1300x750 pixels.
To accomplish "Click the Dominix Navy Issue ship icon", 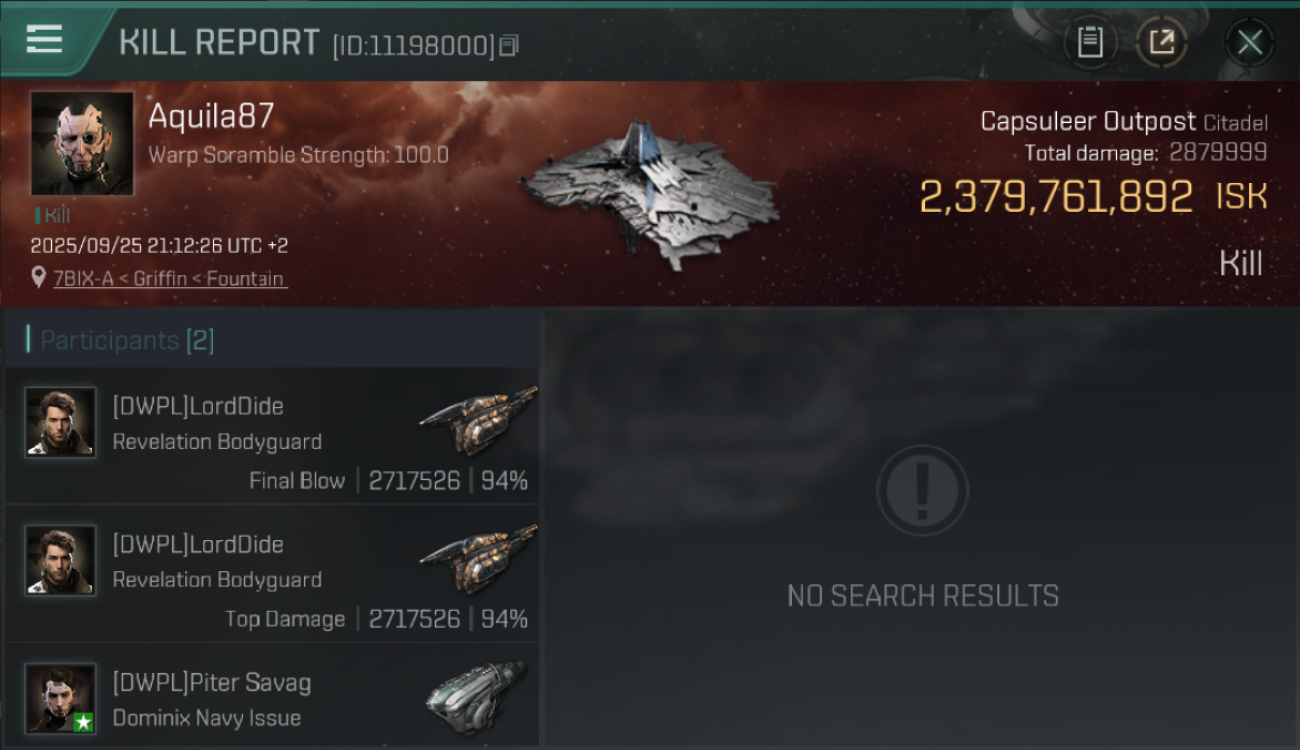I will 477,697.
